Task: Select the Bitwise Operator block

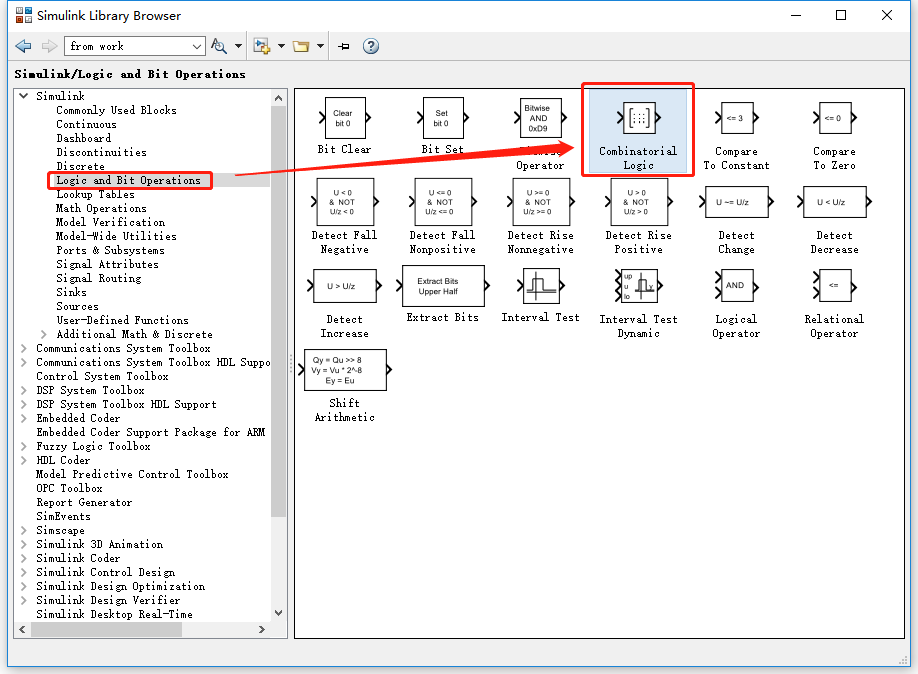Action: pyautogui.click(x=540, y=118)
